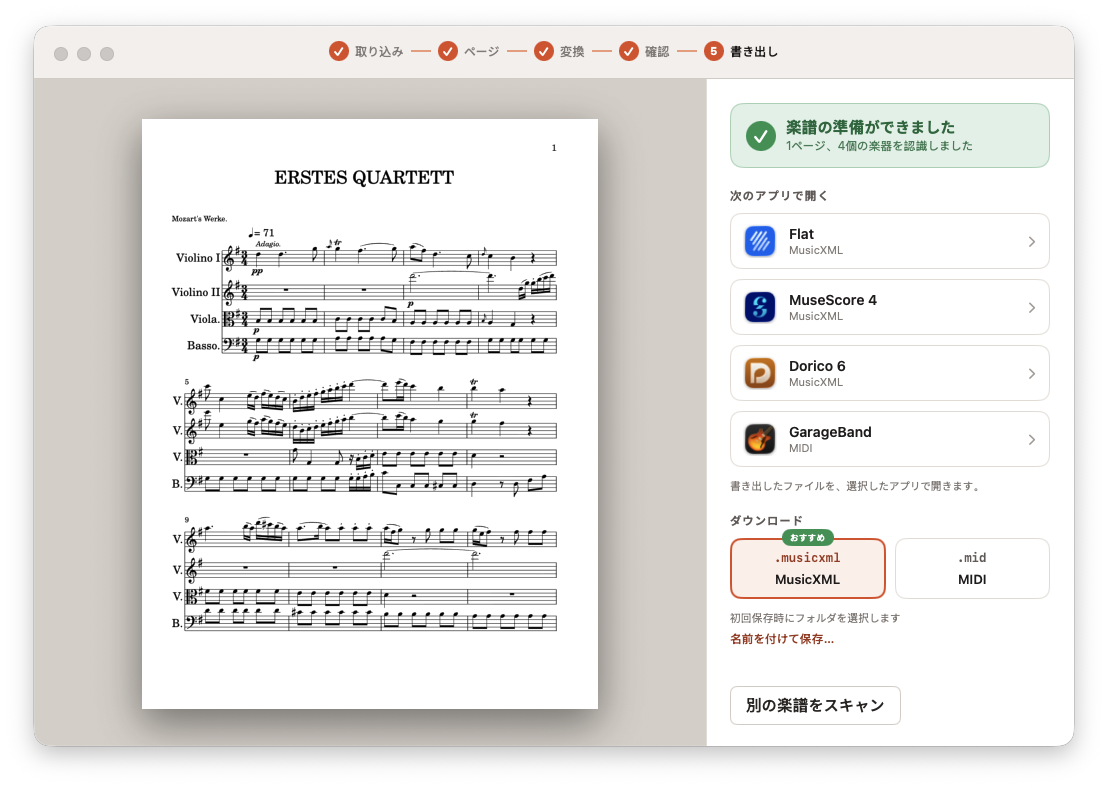Click the step 5 number badge

point(714,51)
